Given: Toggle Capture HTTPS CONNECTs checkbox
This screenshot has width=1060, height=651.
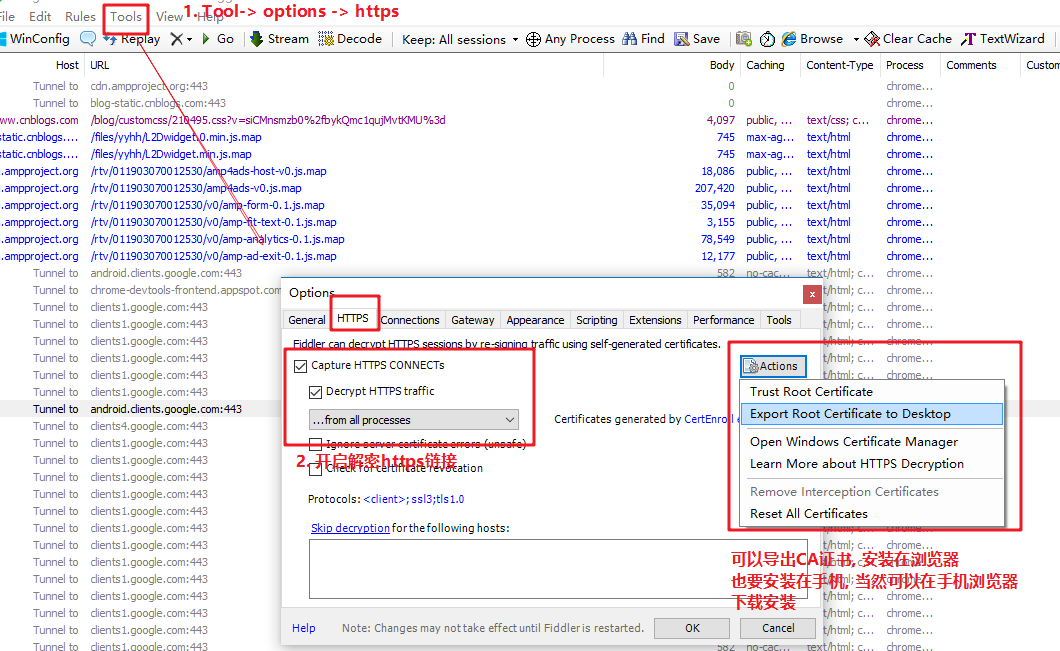Looking at the screenshot, I should 300,366.
